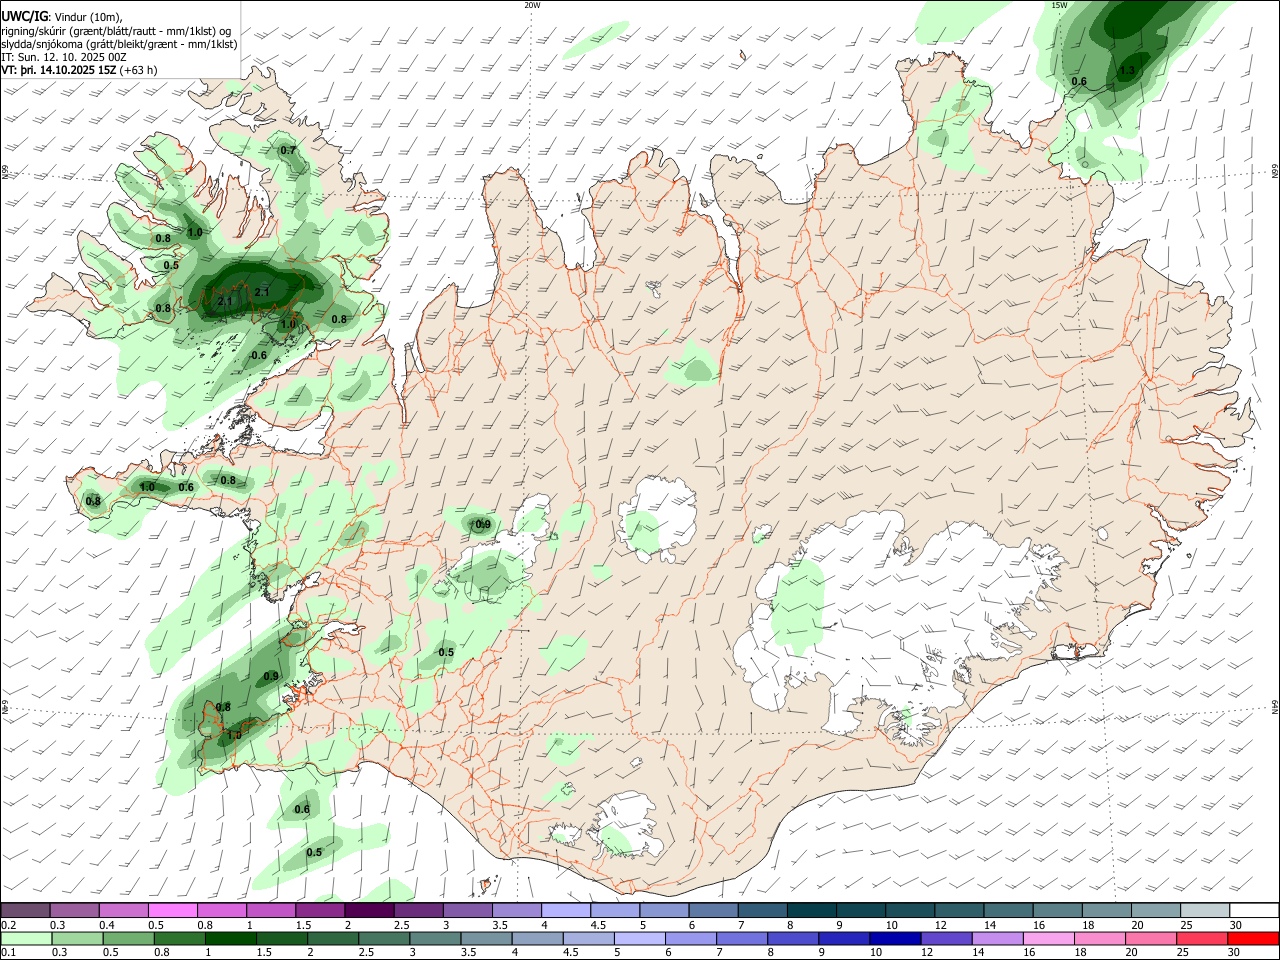
Task: Select the light pink swatch labelled 16 in the rain legend
Action: tap(1048, 938)
